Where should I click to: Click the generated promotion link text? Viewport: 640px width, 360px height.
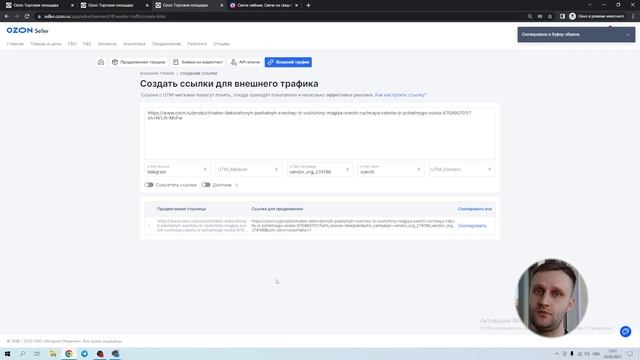pos(353,226)
